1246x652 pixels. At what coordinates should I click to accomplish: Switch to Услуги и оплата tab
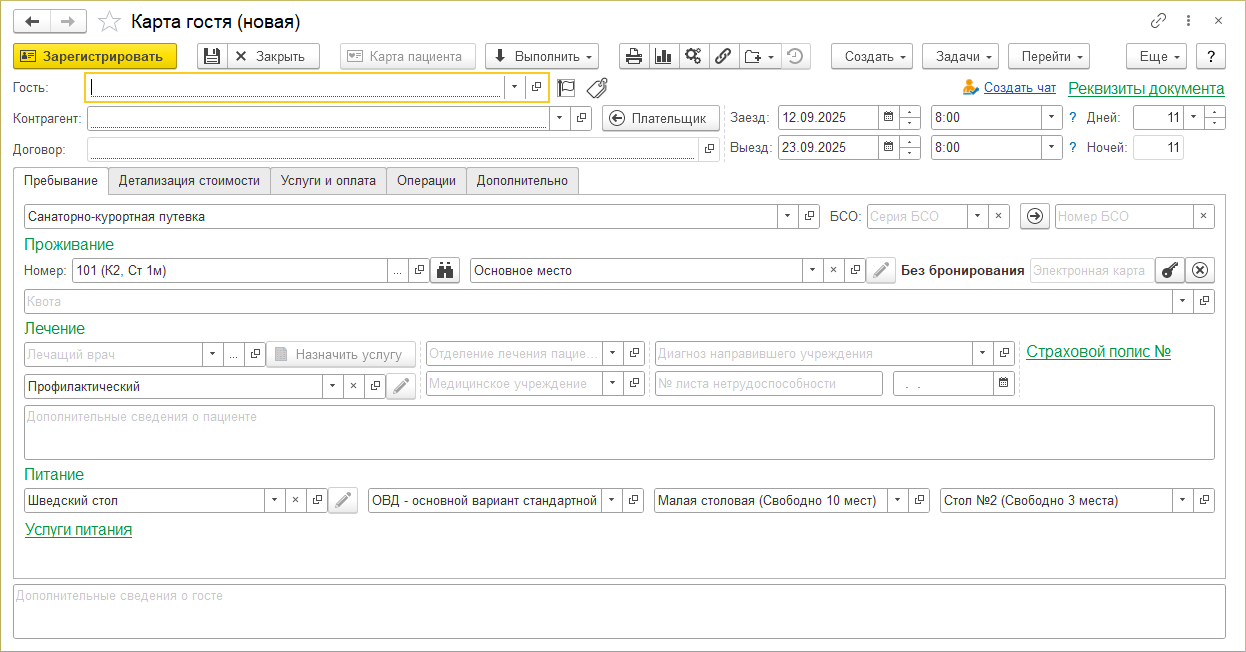pos(328,181)
